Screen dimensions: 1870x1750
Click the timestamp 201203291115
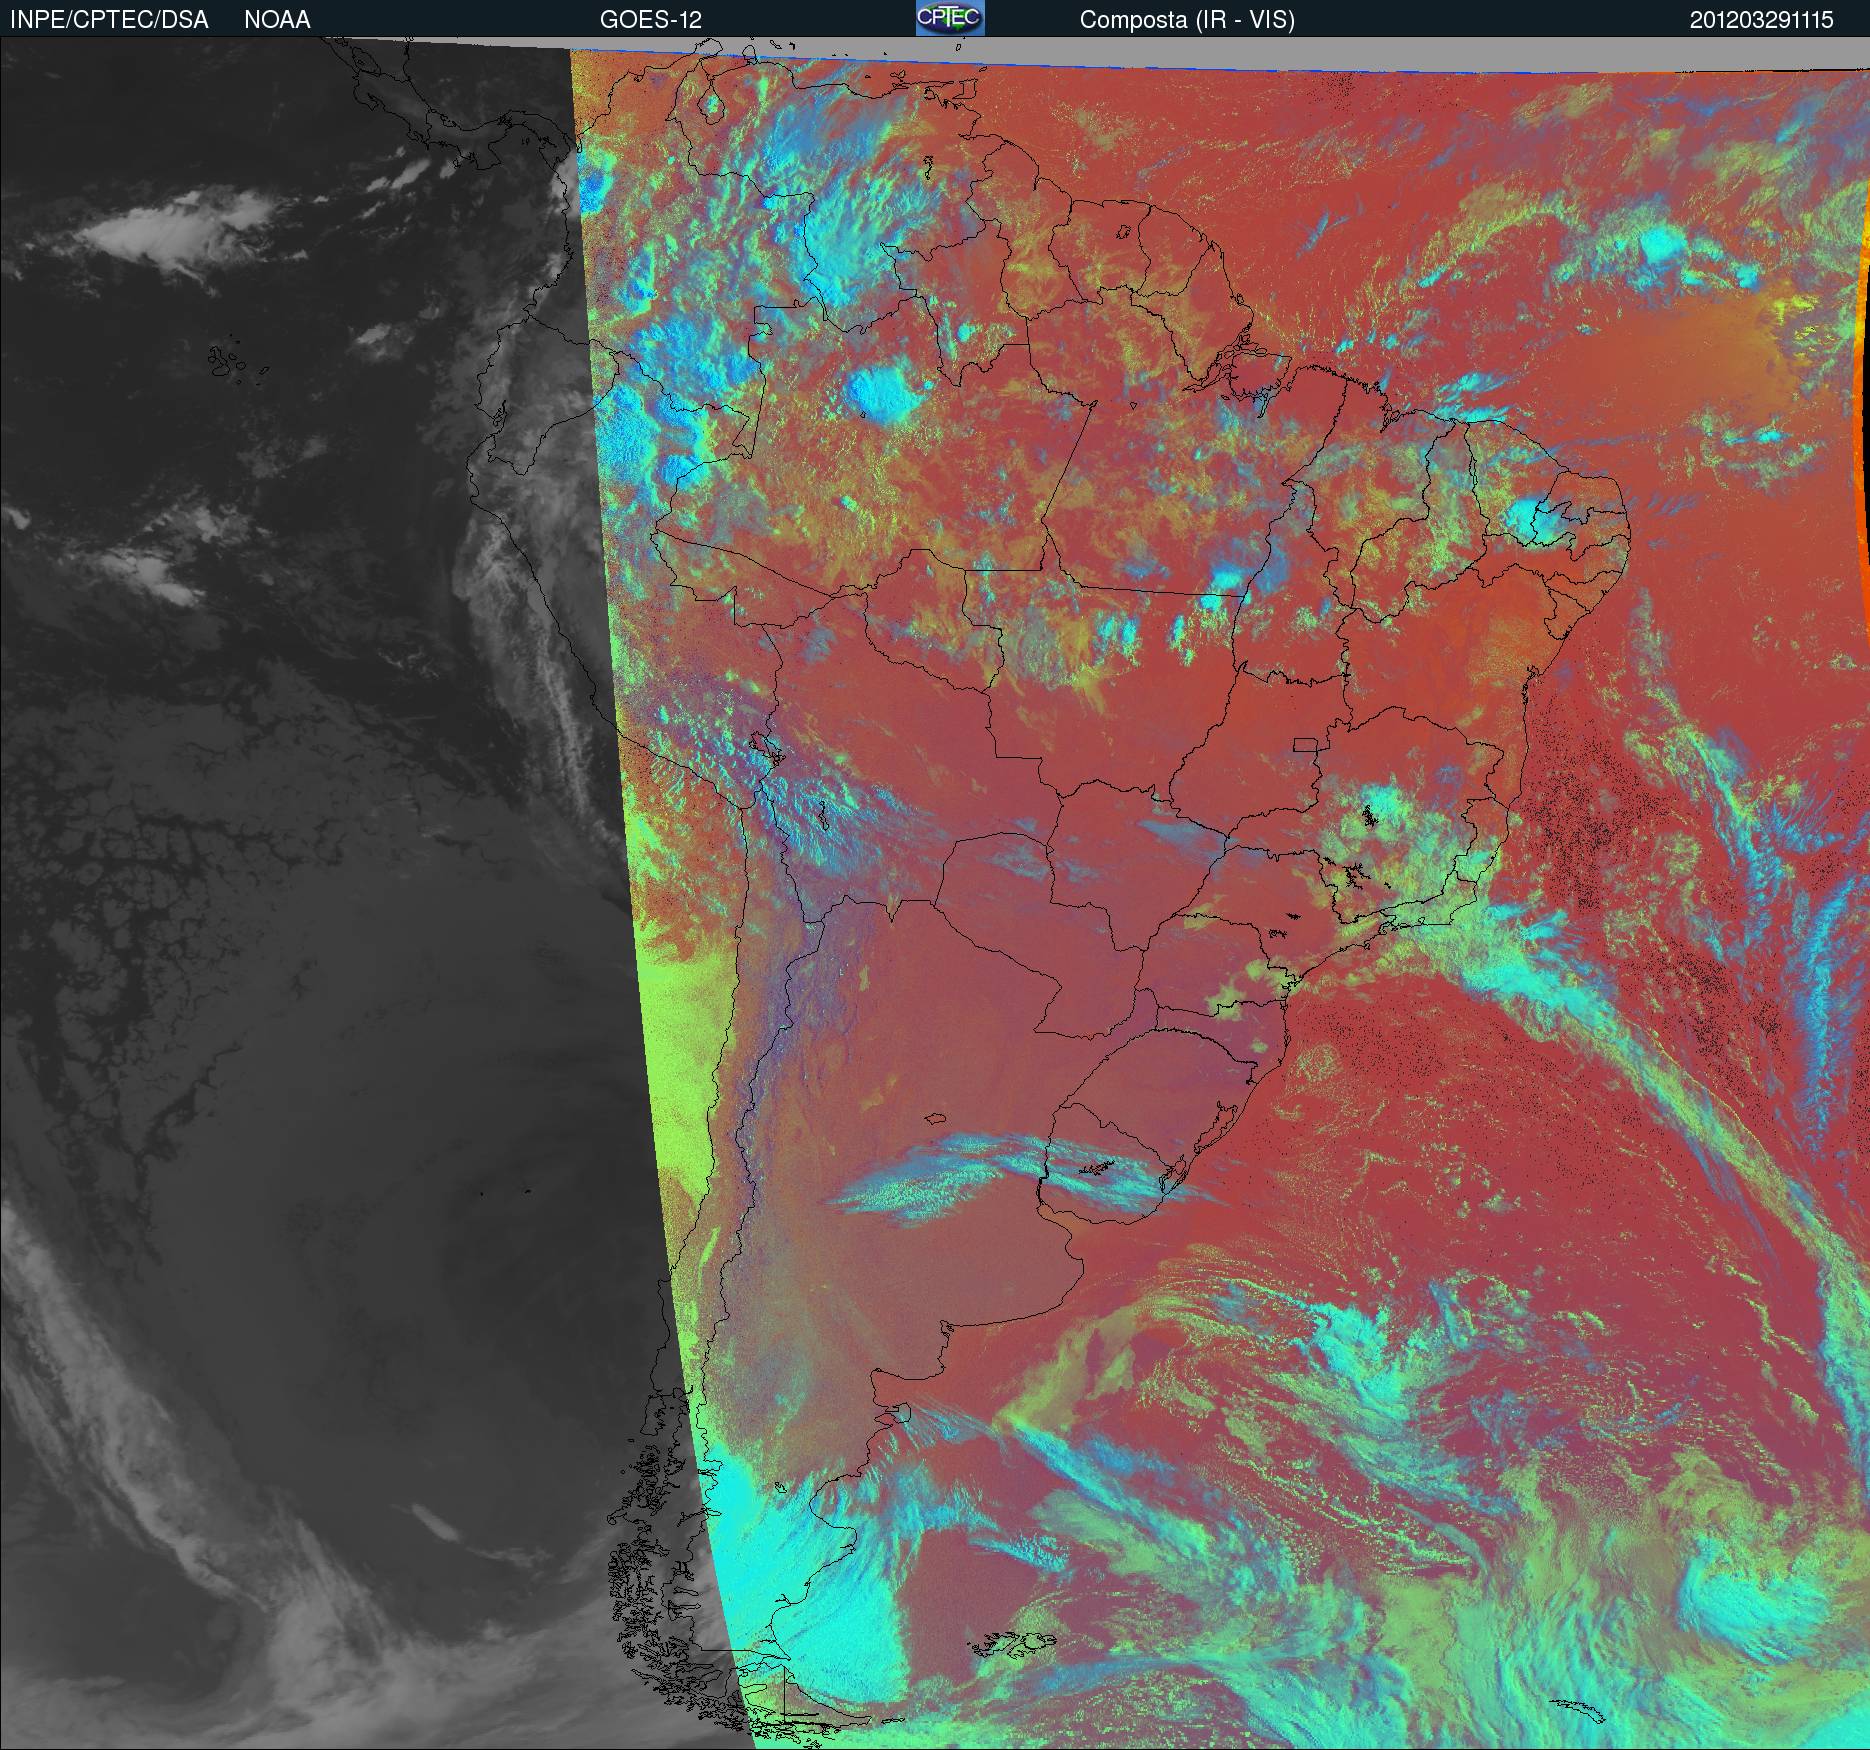coord(1762,20)
